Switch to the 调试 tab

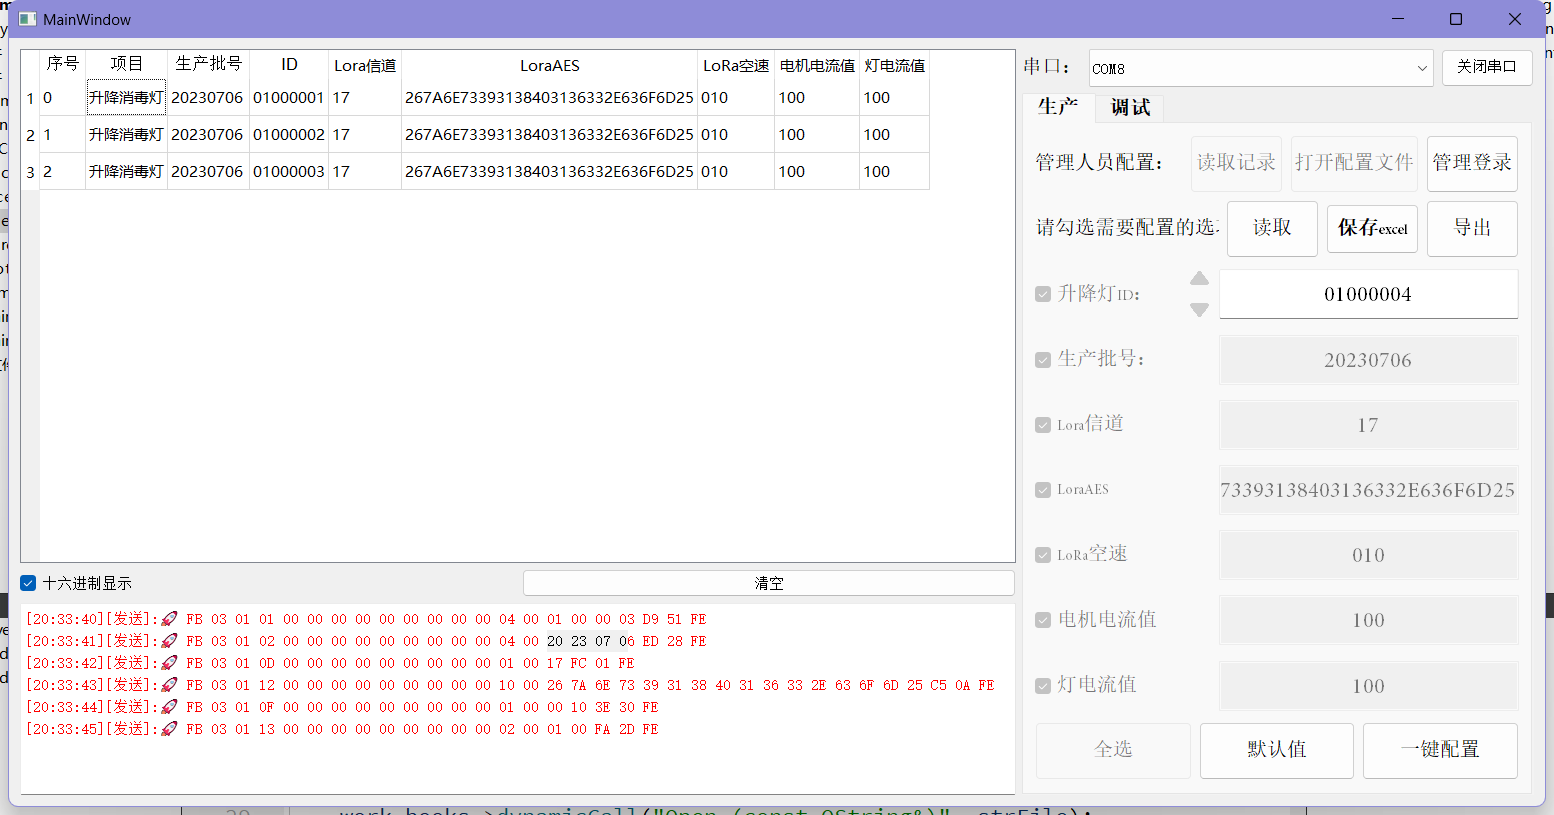pyautogui.click(x=1129, y=107)
